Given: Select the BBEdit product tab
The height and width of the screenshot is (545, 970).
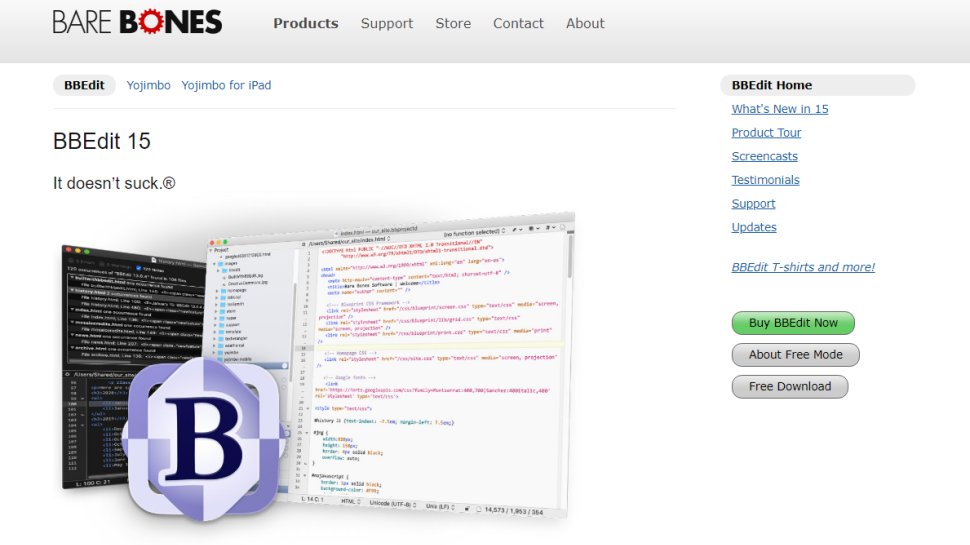Looking at the screenshot, I should click(84, 85).
